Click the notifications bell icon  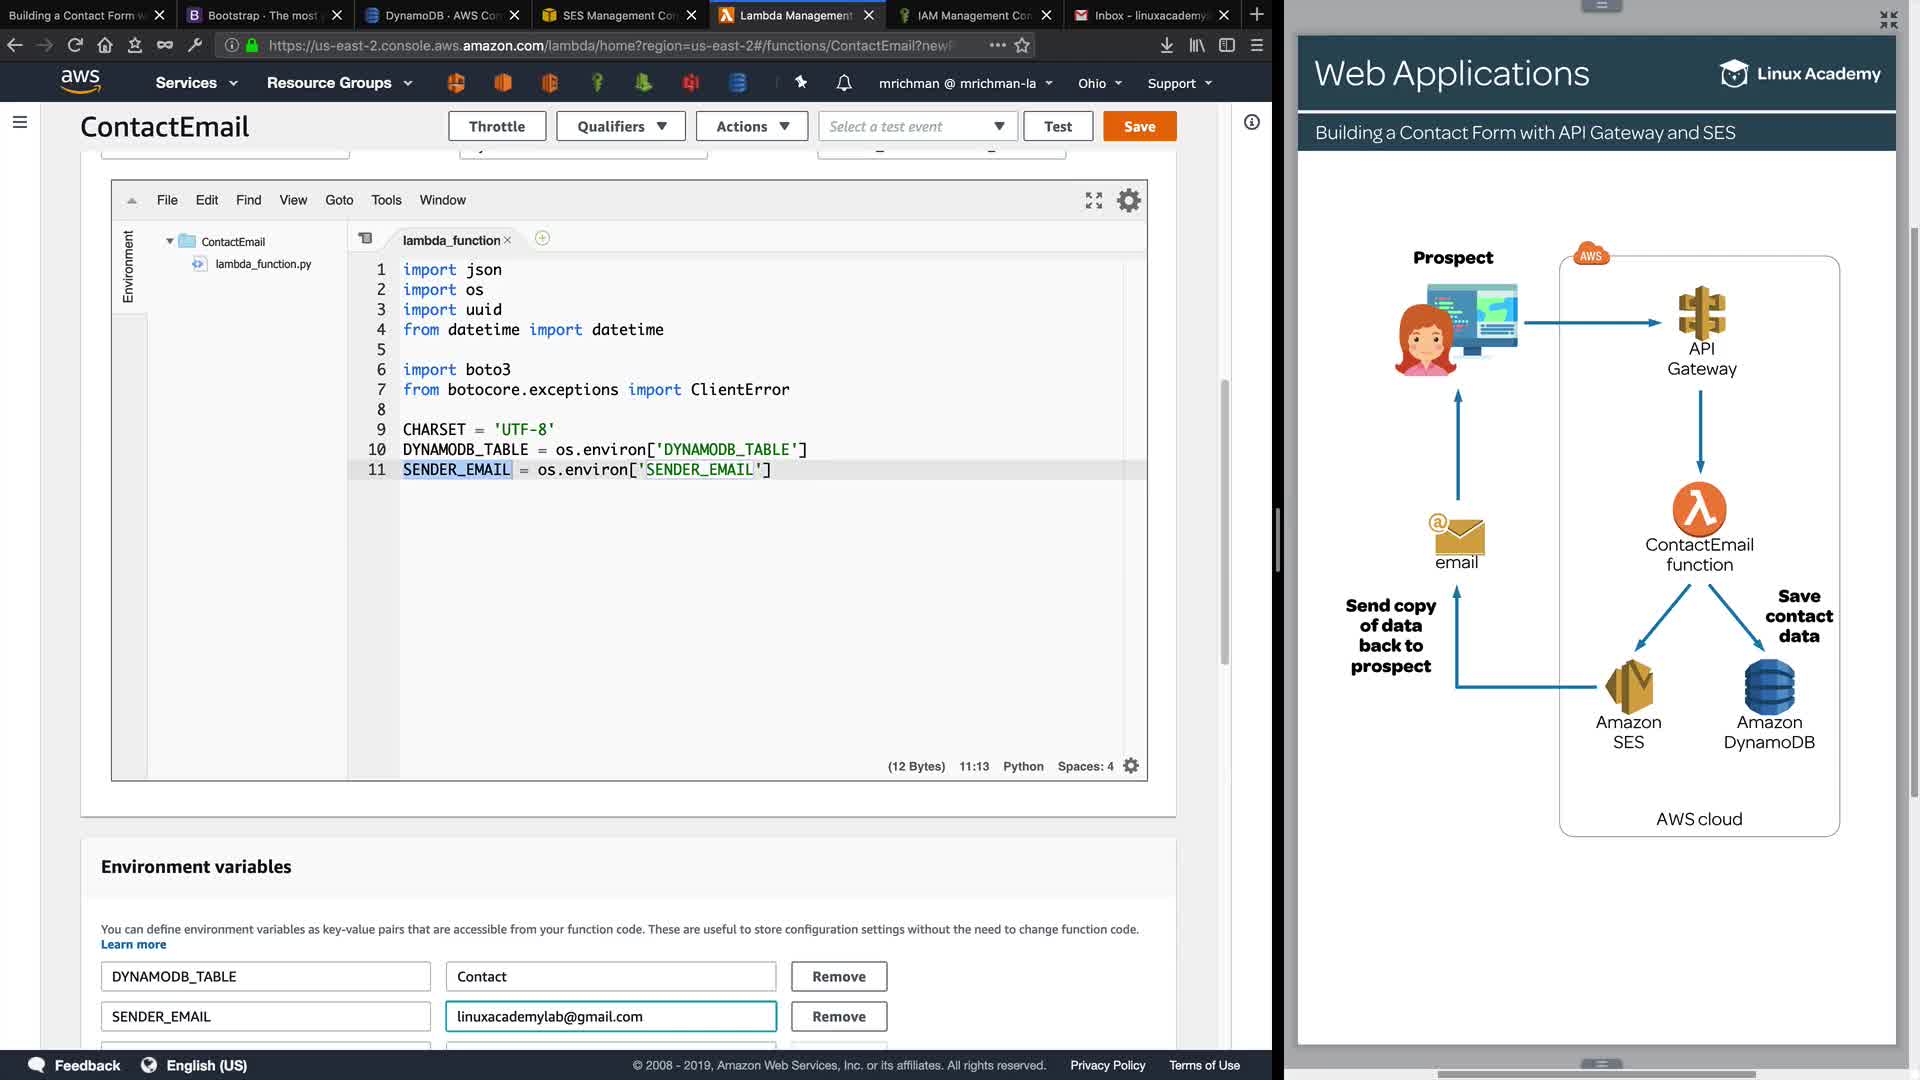844,83
